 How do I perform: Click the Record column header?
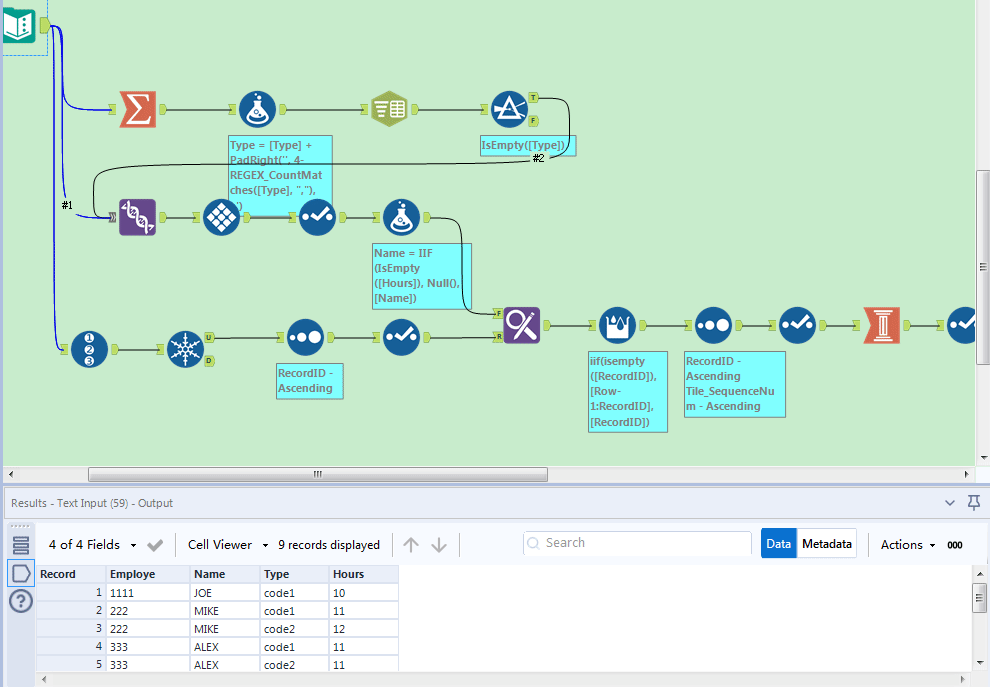(x=71, y=574)
